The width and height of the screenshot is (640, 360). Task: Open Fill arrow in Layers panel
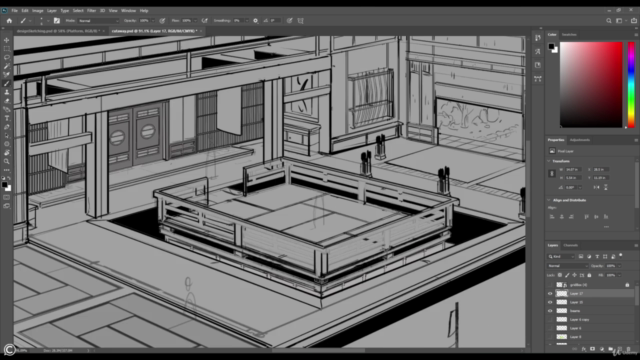[619, 275]
